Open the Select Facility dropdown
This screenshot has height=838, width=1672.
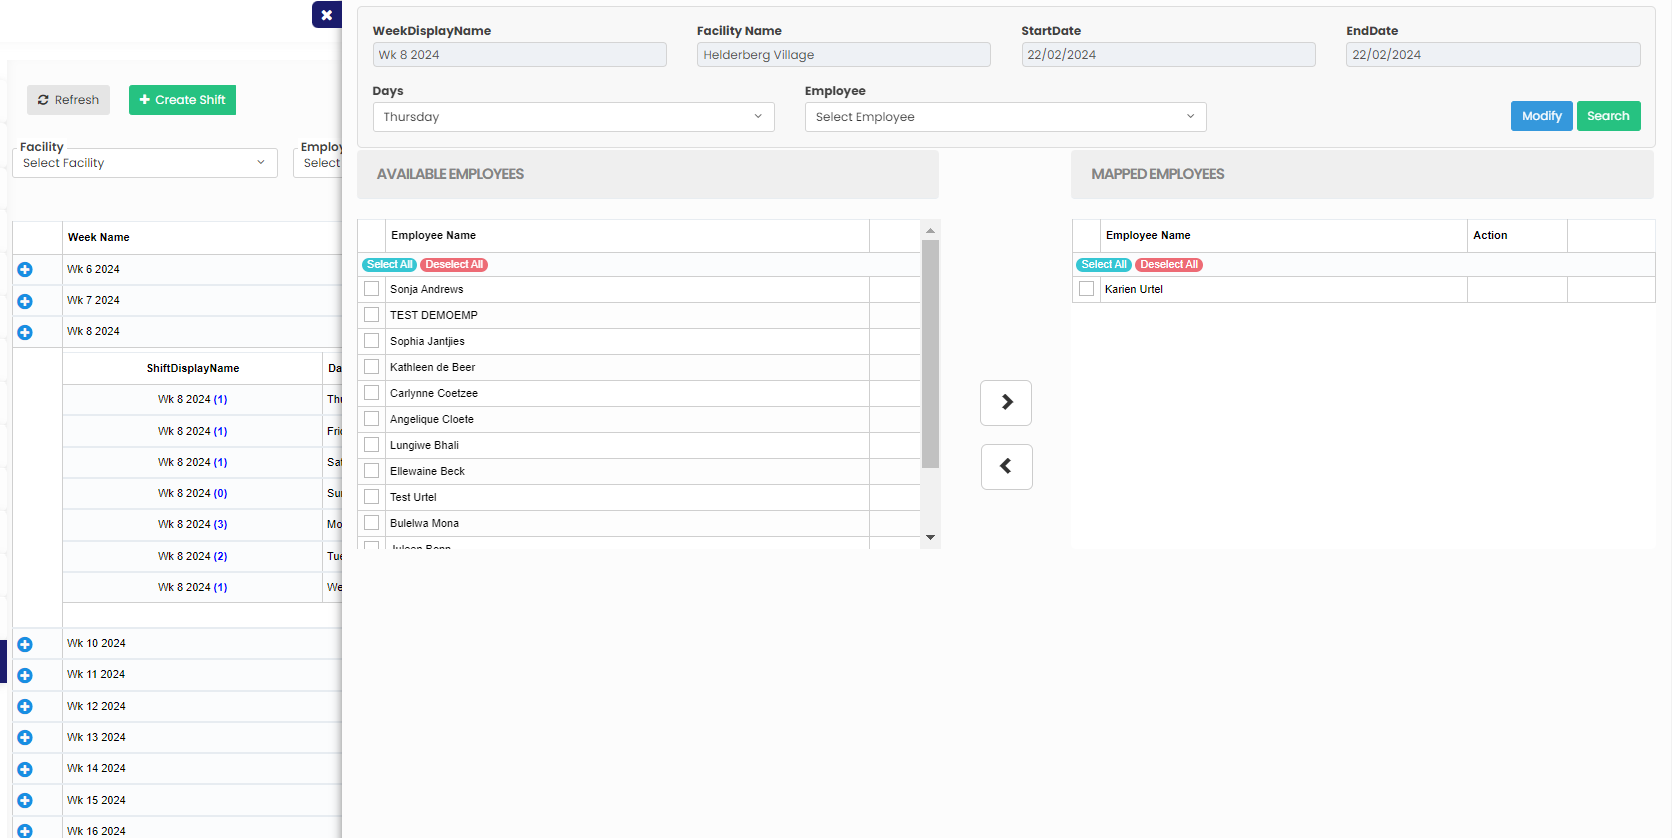pos(145,163)
